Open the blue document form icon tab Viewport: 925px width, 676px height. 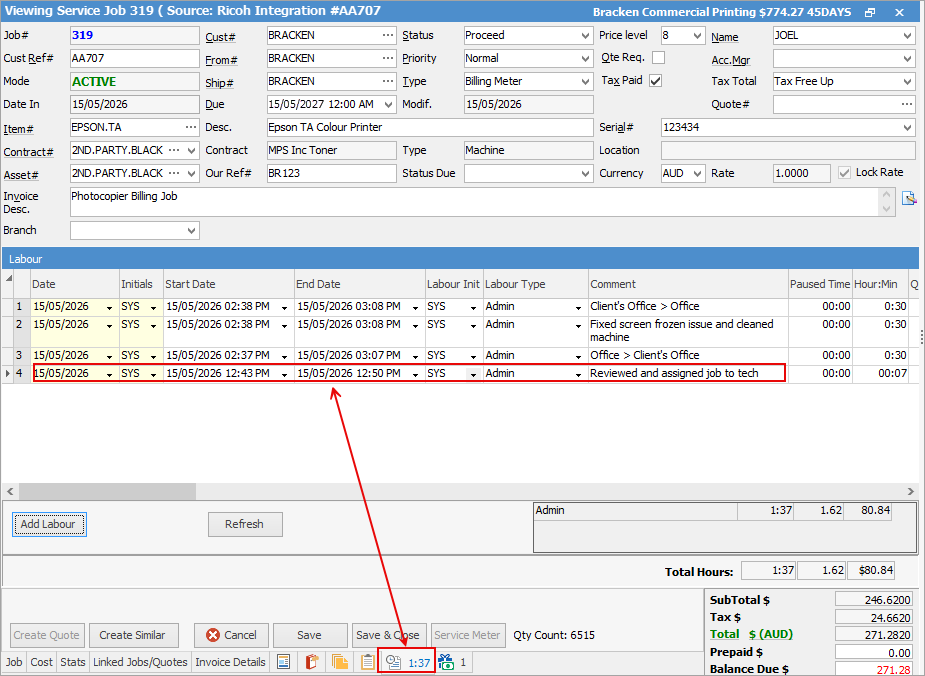(284, 662)
